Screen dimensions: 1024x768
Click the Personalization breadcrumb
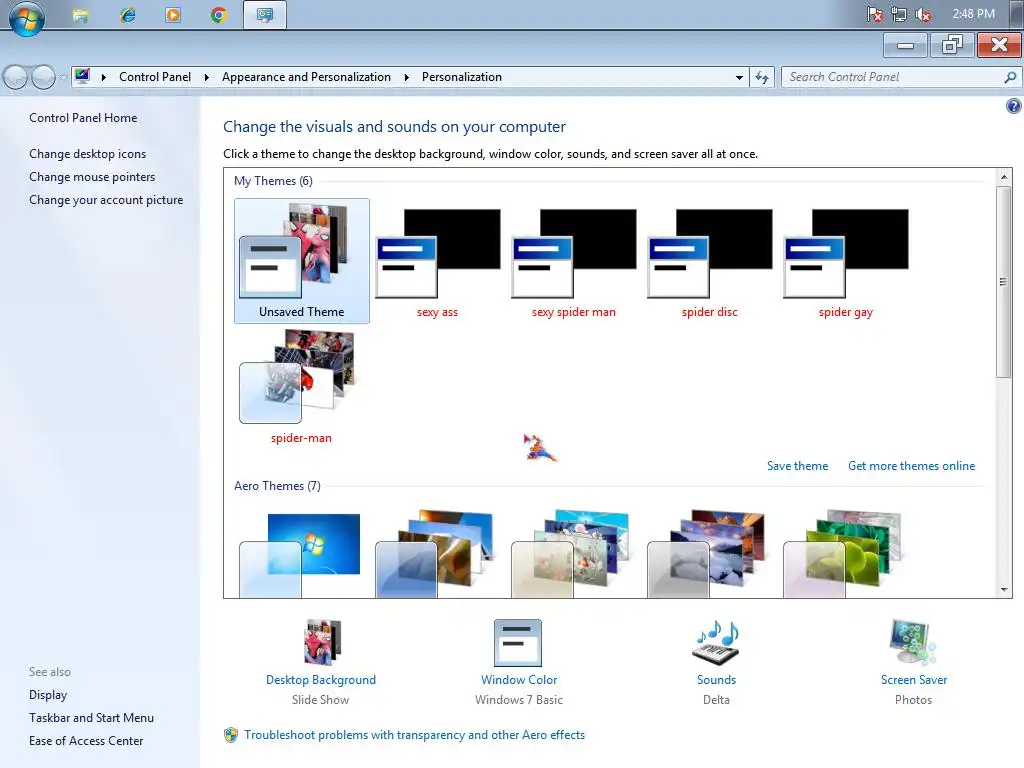tap(462, 77)
